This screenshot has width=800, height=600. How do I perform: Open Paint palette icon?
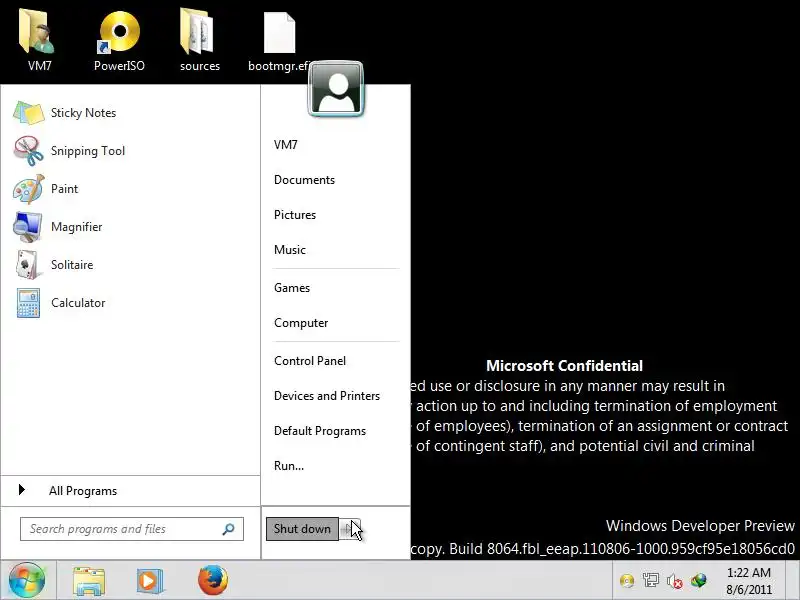(x=29, y=189)
